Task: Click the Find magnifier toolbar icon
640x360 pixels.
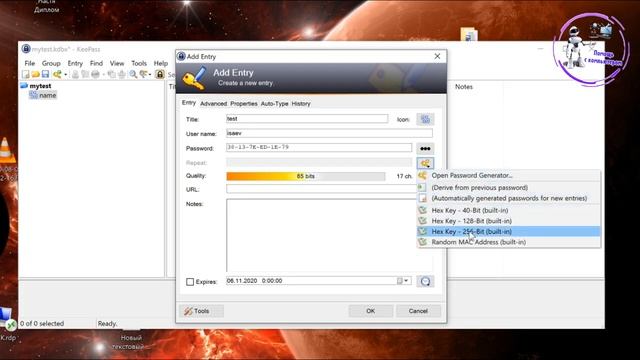Action: pyautogui.click(x=133, y=74)
